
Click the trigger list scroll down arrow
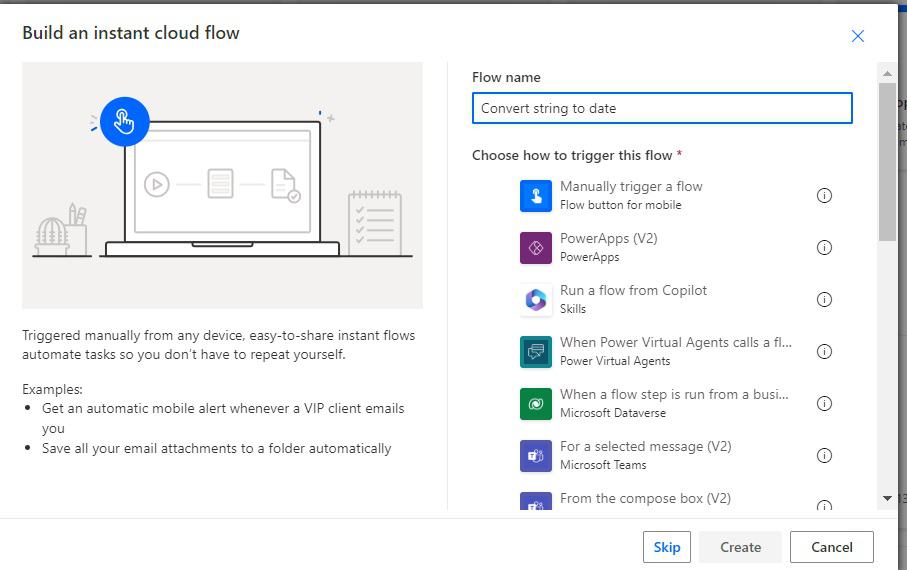887,498
